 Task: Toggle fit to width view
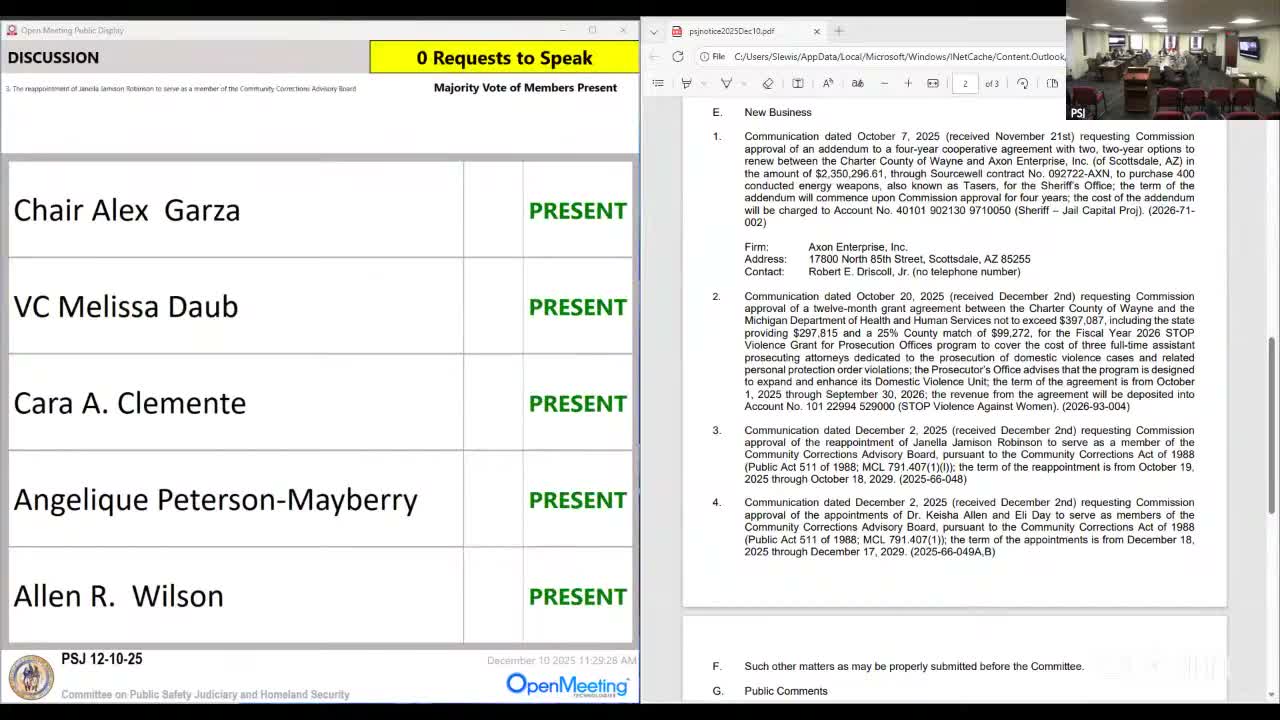click(x=933, y=83)
